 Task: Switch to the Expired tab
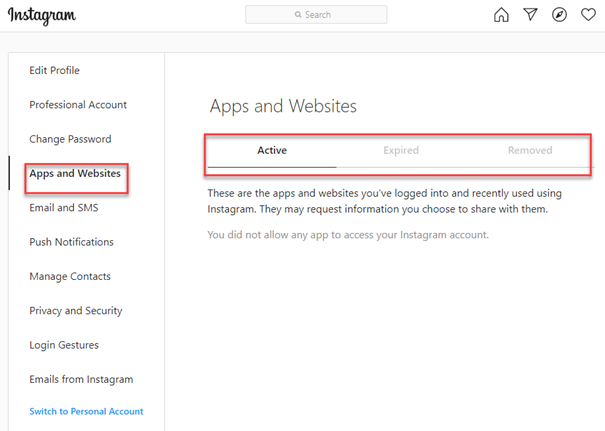401,150
